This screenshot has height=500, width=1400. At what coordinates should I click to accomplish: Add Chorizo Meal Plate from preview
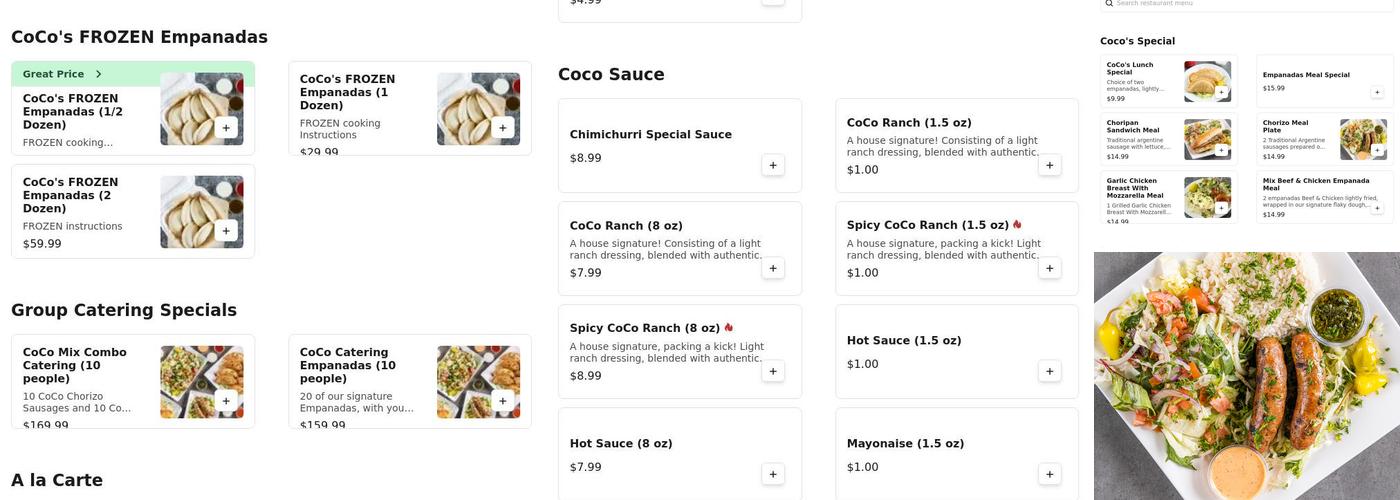(x=1377, y=150)
